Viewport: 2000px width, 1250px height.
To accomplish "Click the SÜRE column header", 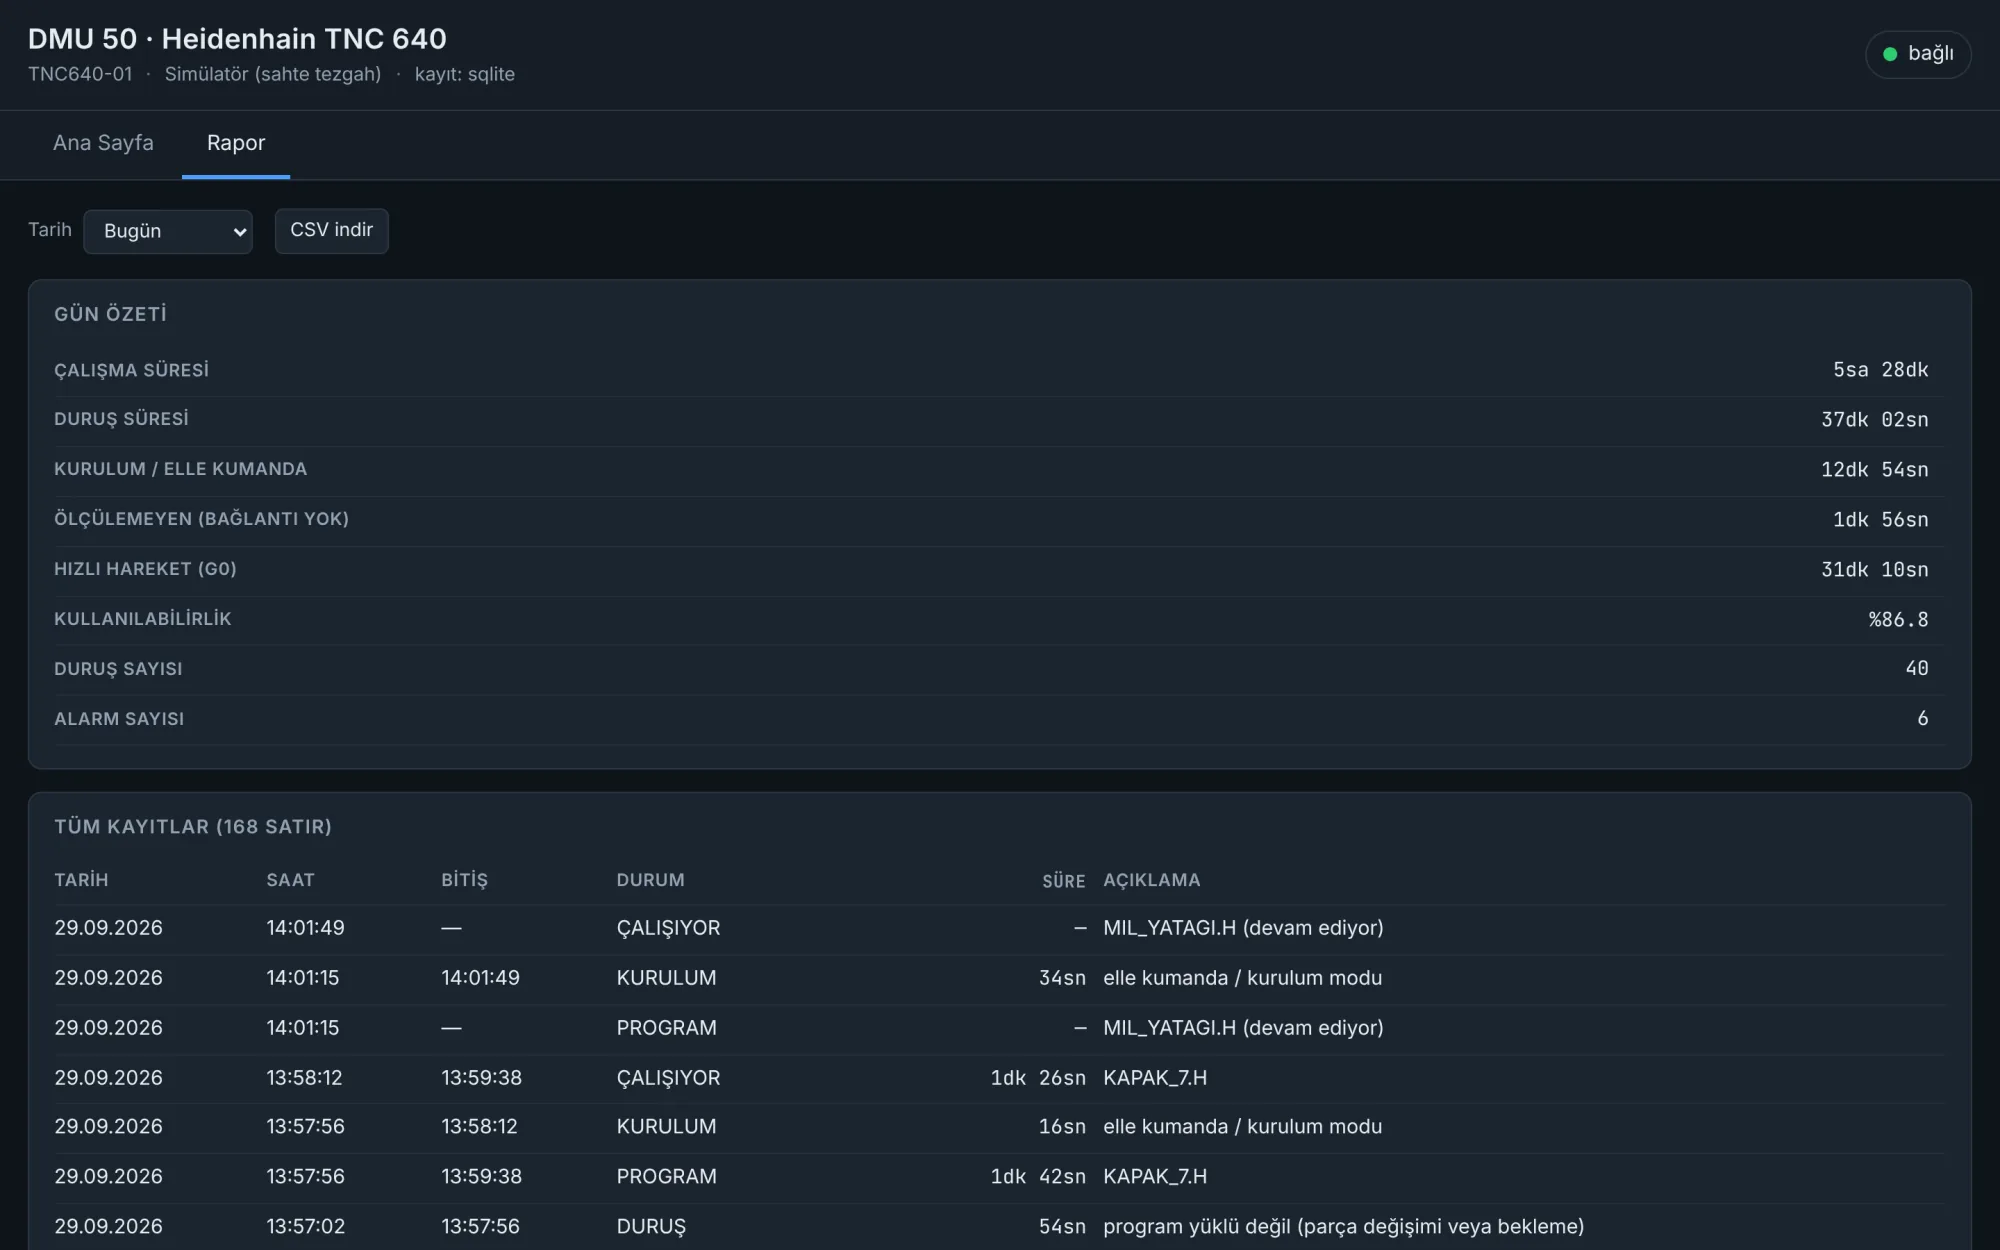I will point(1063,881).
